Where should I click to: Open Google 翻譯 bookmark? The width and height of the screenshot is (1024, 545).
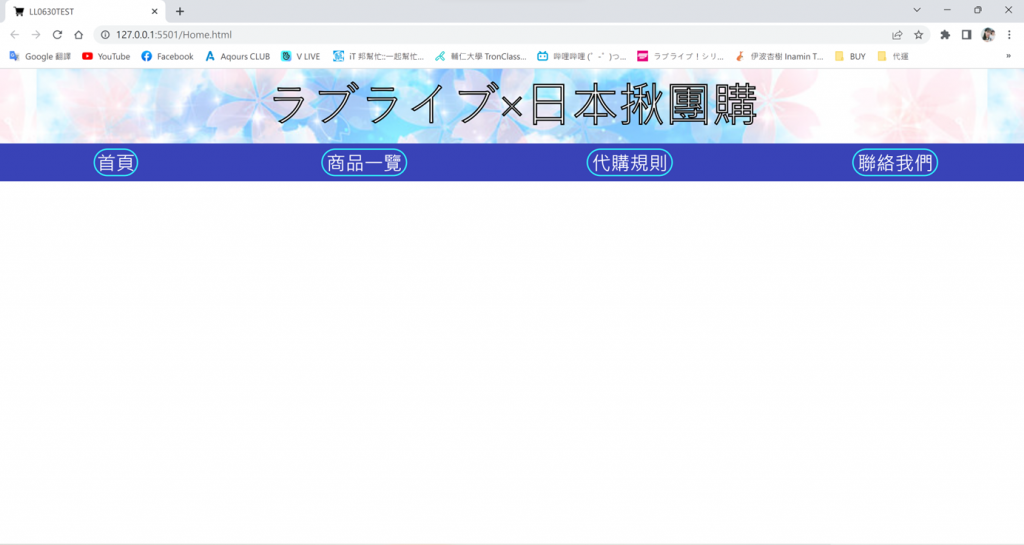40,56
